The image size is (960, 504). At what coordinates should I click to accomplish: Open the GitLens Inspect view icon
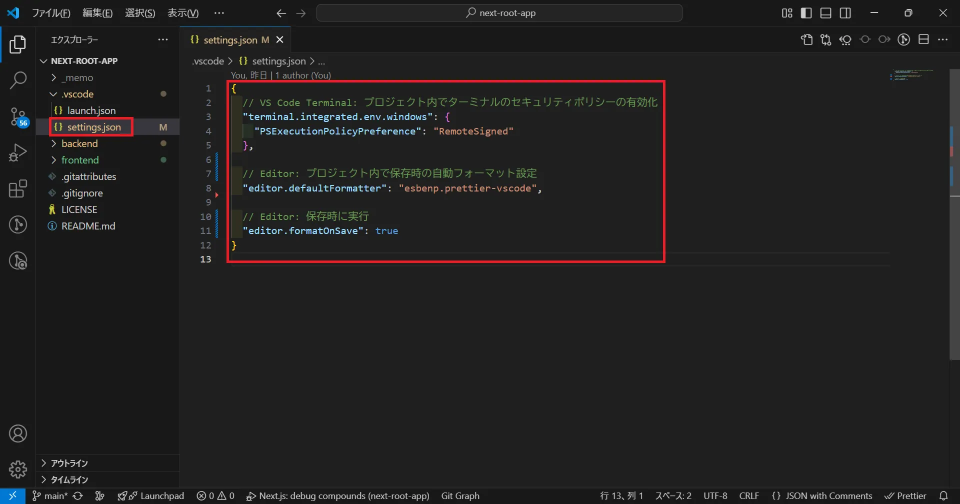tap(18, 261)
